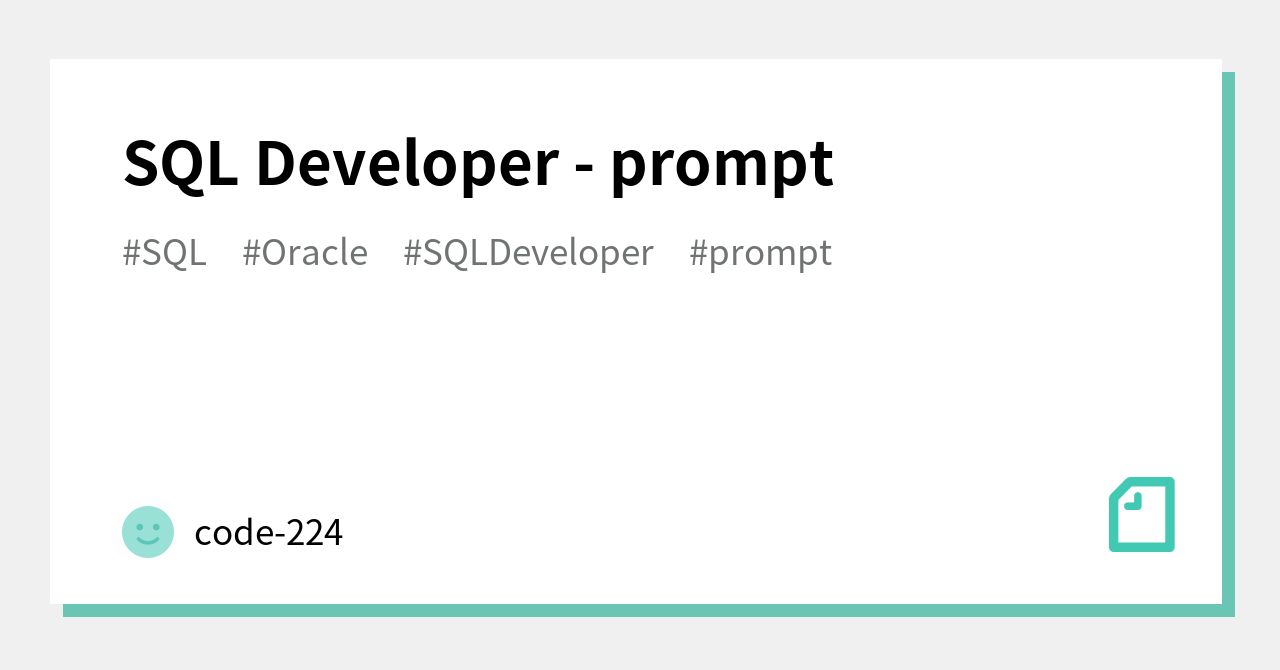Click the bold "prompt" word in title
The height and width of the screenshot is (670, 1280).
tap(721, 163)
